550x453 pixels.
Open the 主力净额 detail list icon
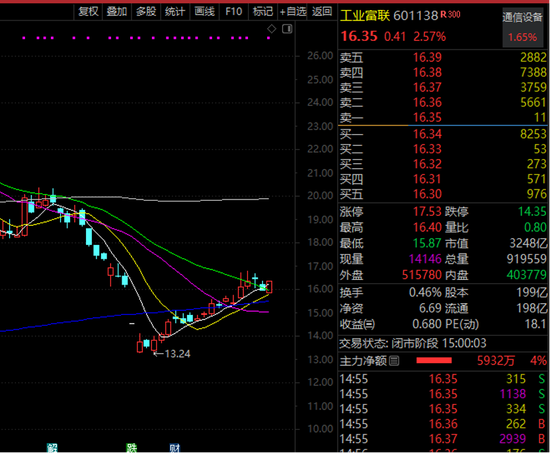[x=394, y=361]
